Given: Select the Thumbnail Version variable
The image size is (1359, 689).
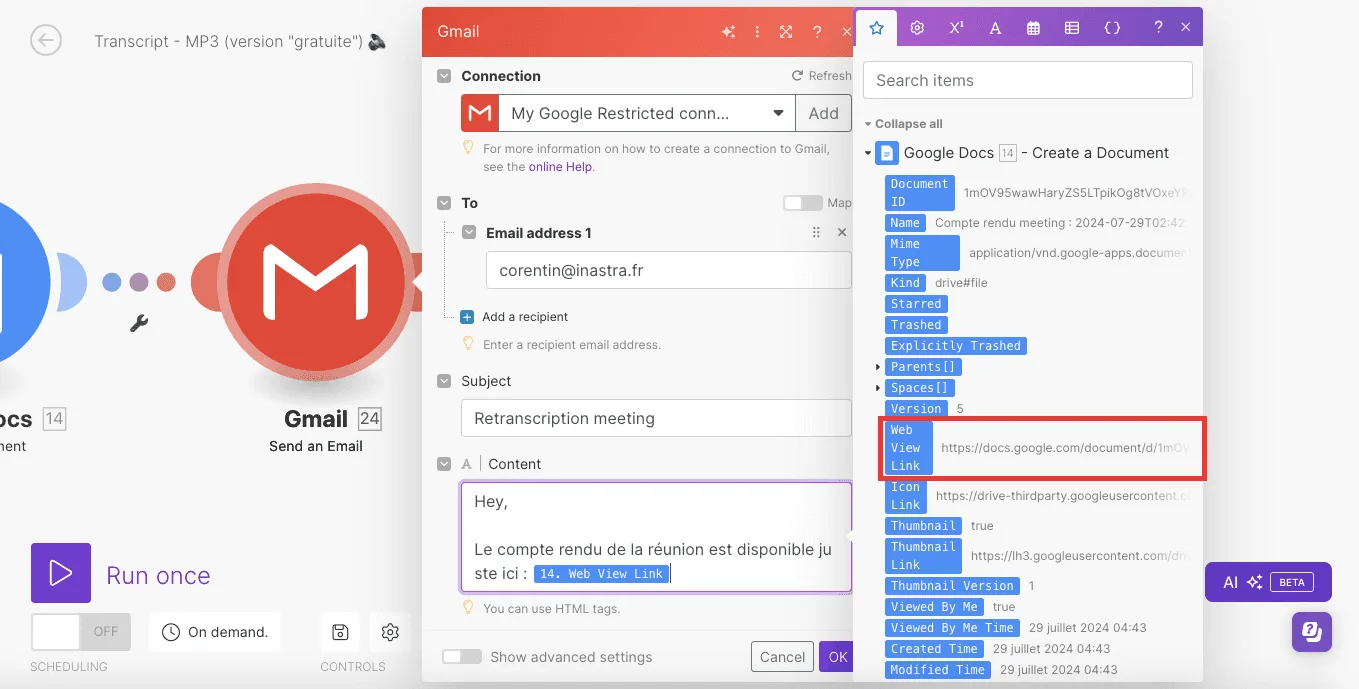Looking at the screenshot, I should click(x=952, y=586).
